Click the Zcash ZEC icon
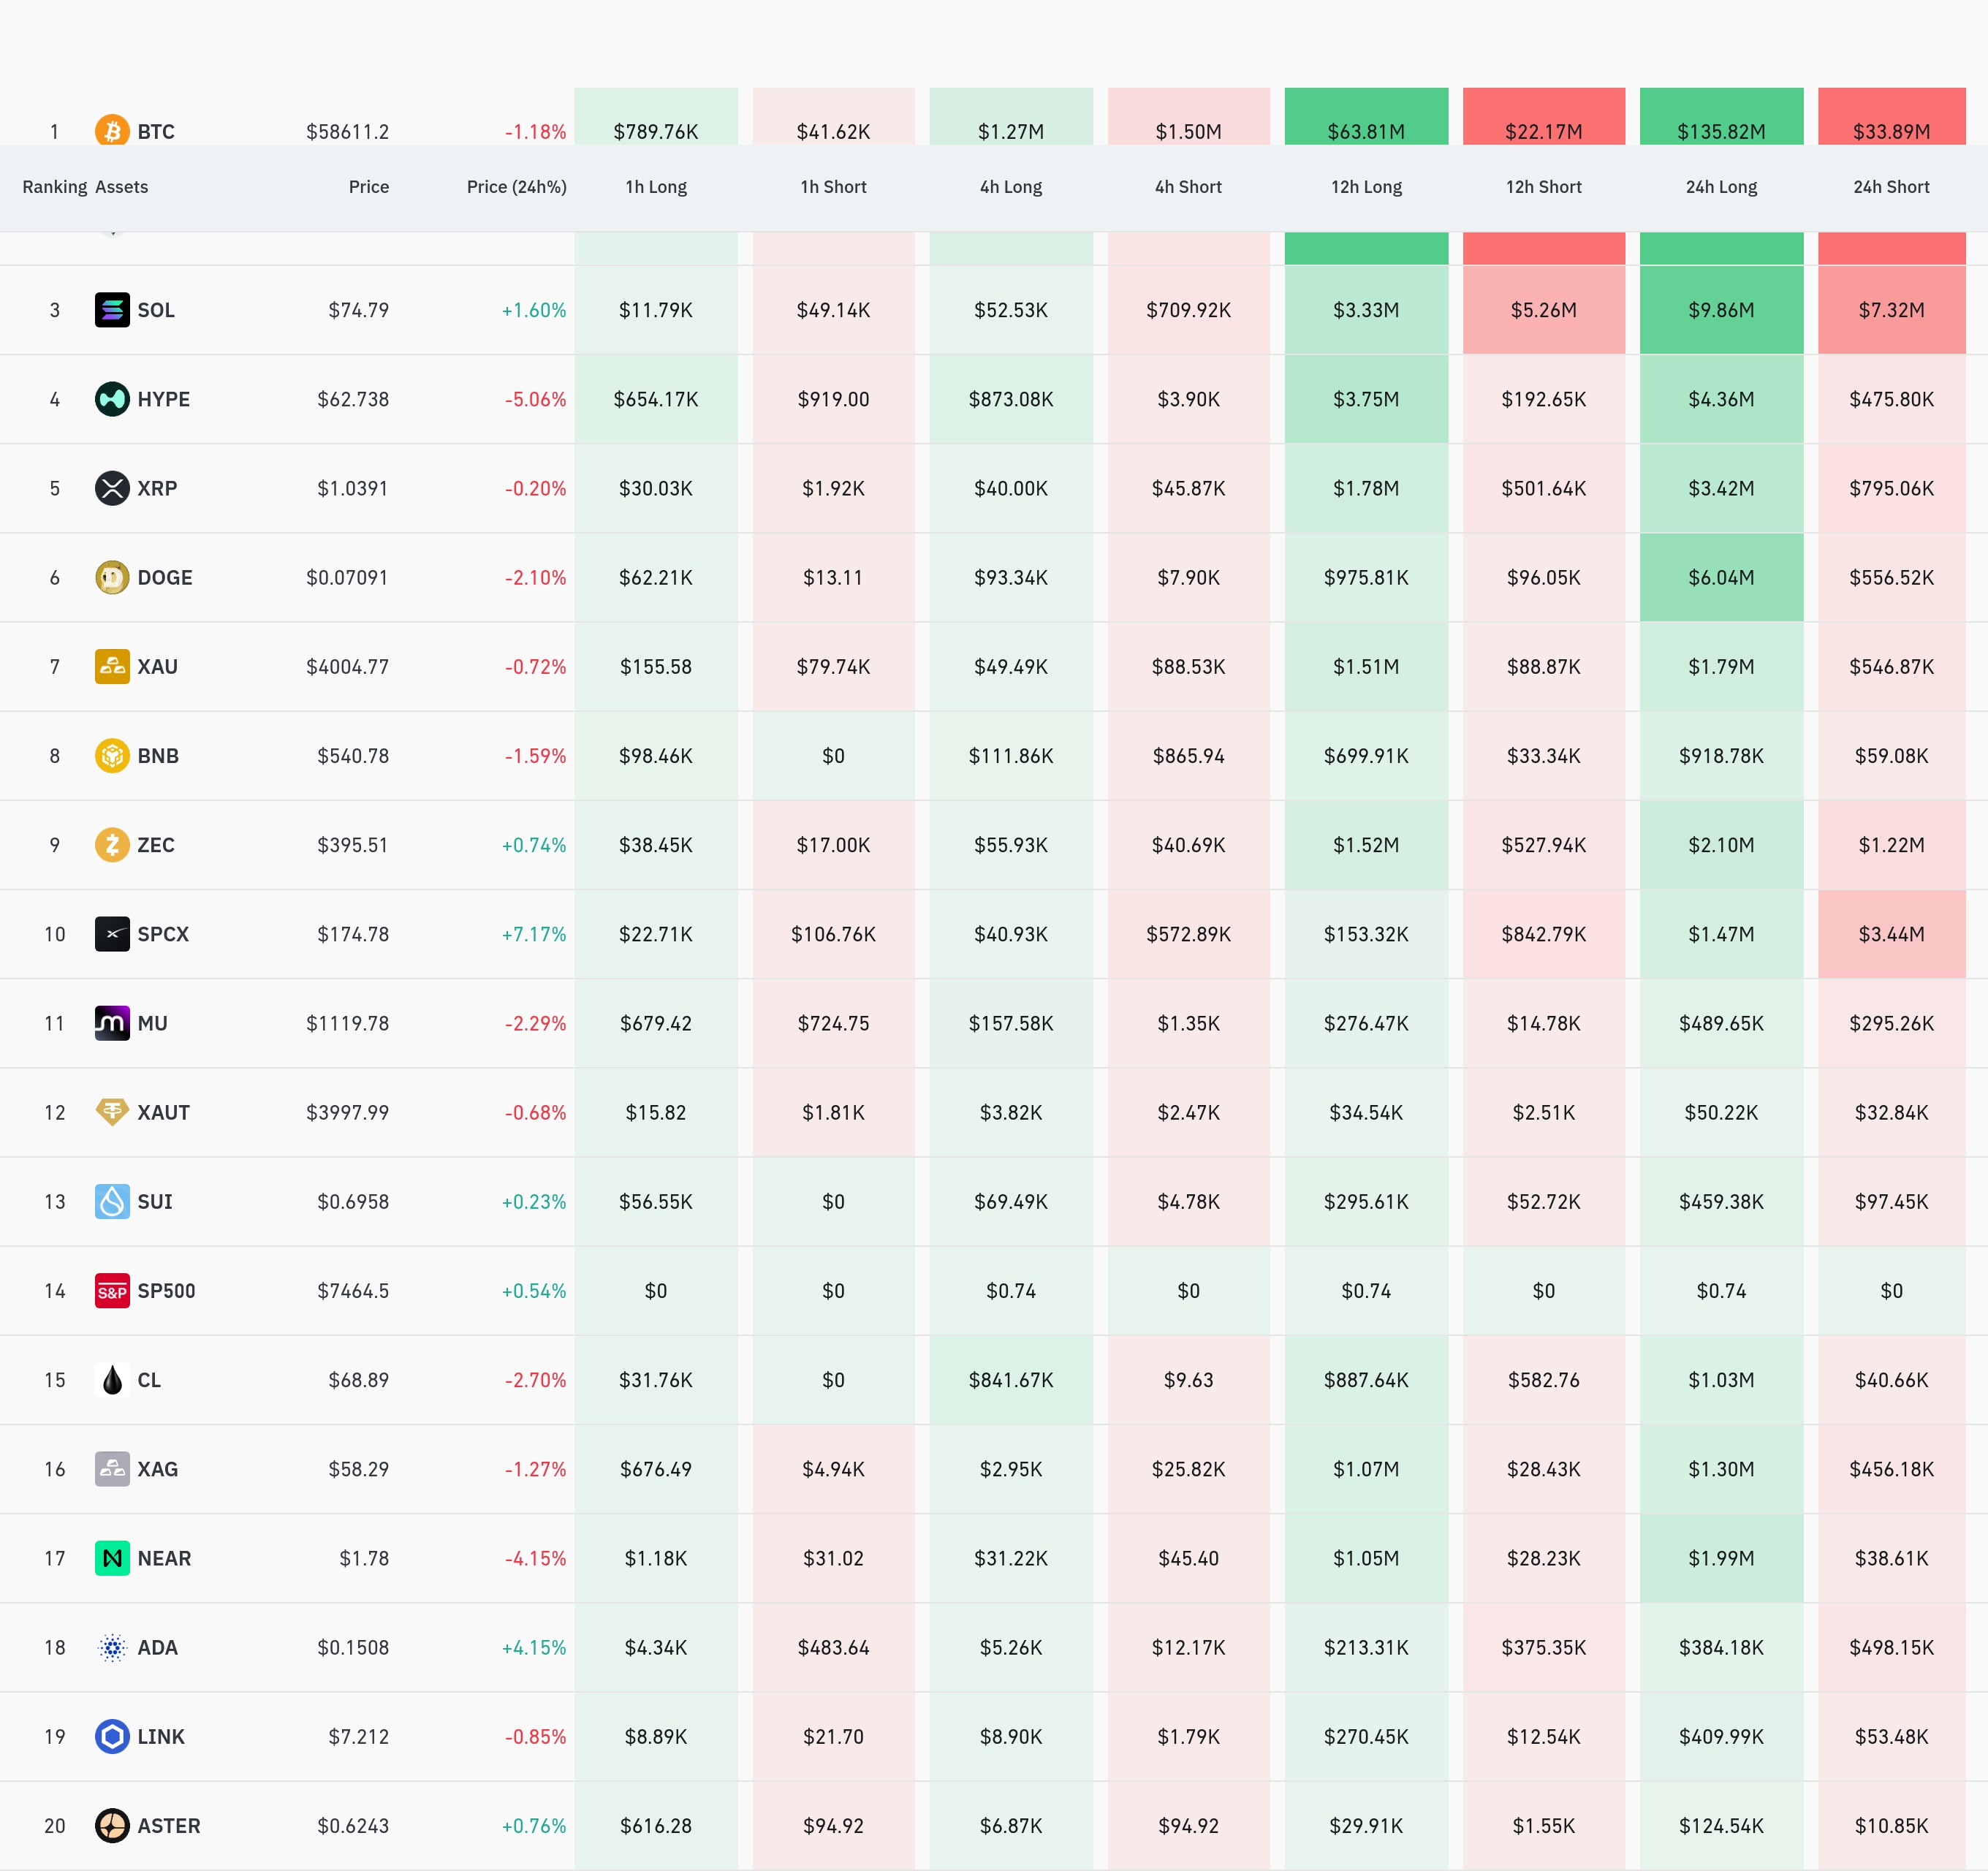This screenshot has height=1871, width=1988. (112, 845)
